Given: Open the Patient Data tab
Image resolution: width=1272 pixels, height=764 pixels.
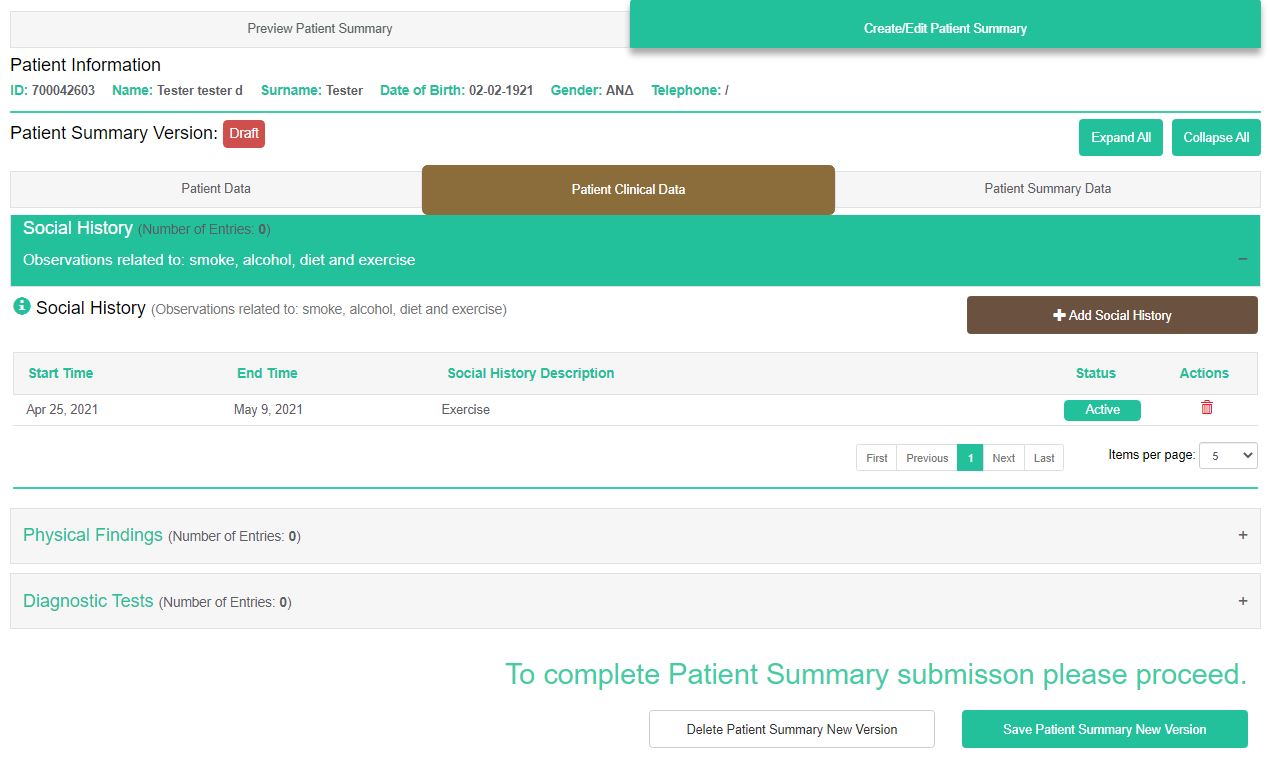Looking at the screenshot, I should tap(216, 189).
